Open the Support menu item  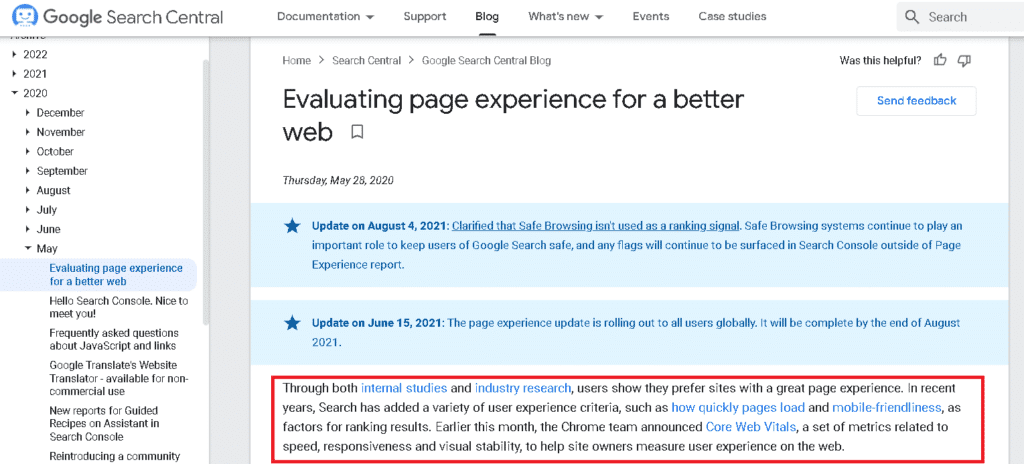(424, 17)
